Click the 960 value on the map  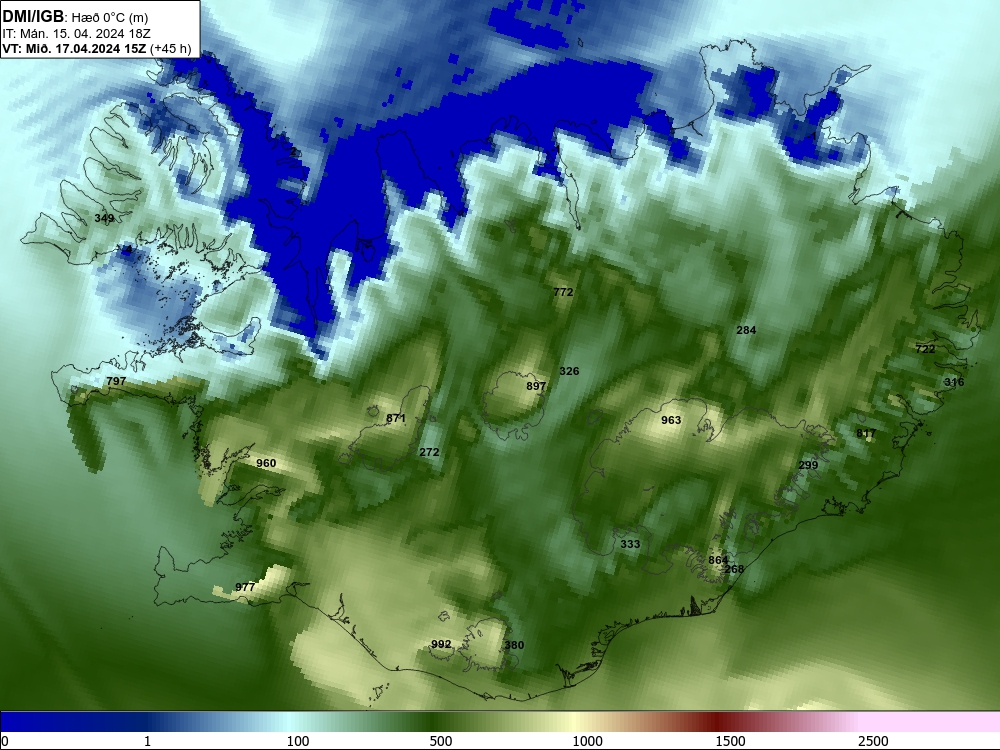click(266, 462)
